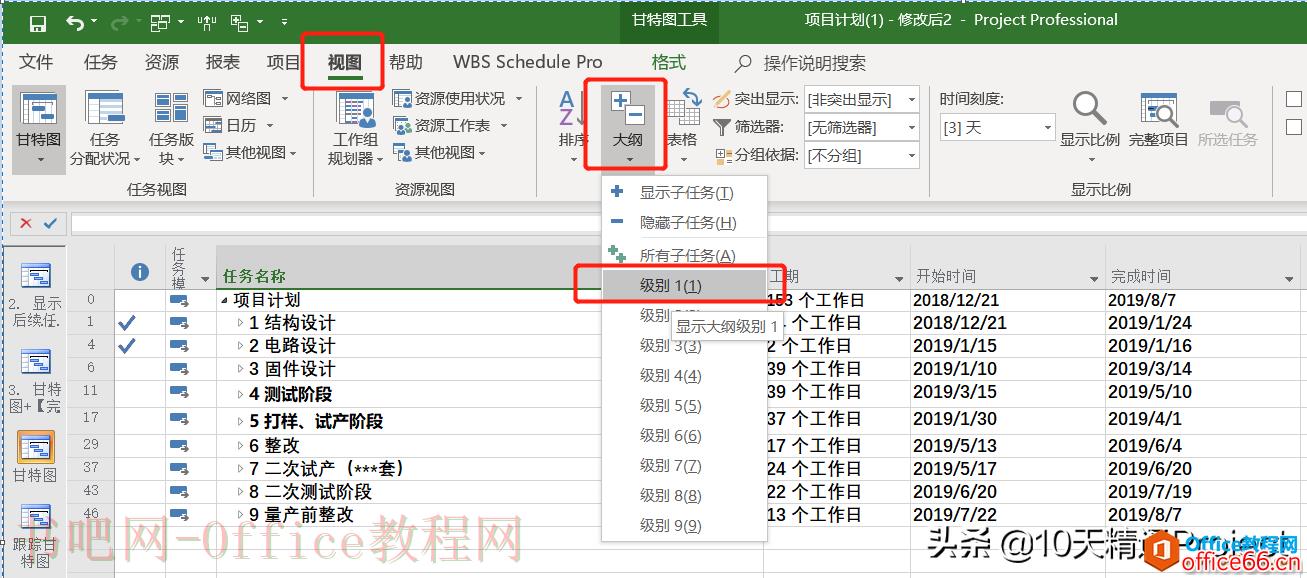1307x578 pixels.
Task: Open the 任务模式 column filter arrow
Action: pos(206,278)
